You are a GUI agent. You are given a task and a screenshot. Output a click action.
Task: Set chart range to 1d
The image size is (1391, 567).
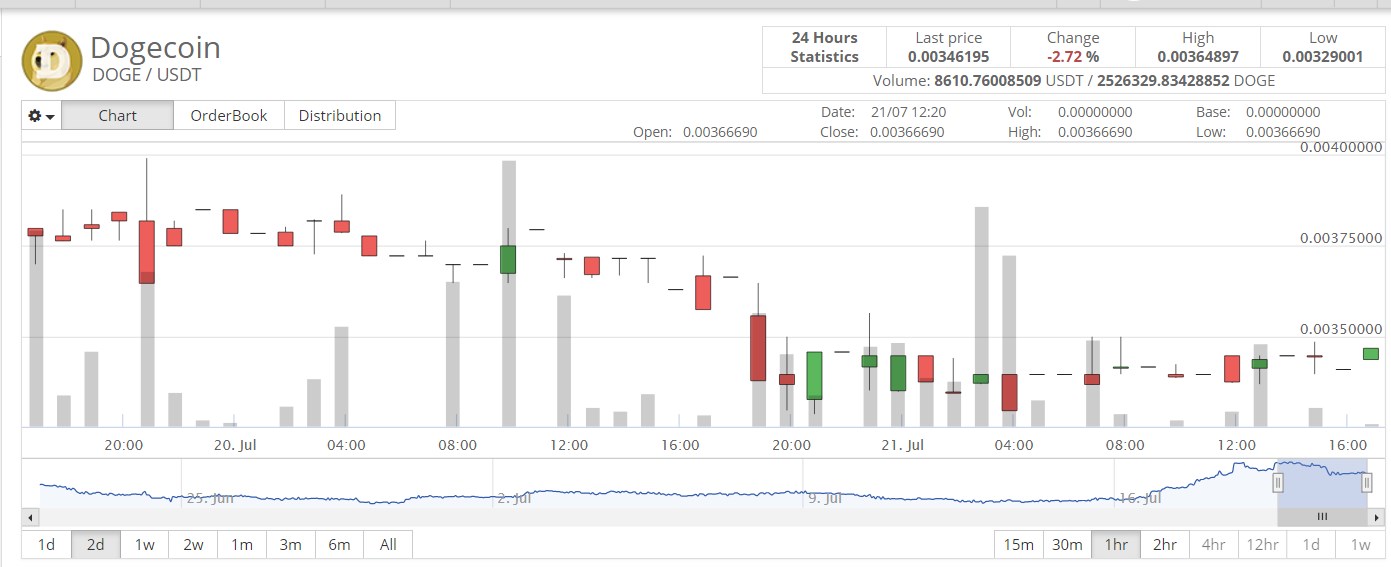pos(46,545)
